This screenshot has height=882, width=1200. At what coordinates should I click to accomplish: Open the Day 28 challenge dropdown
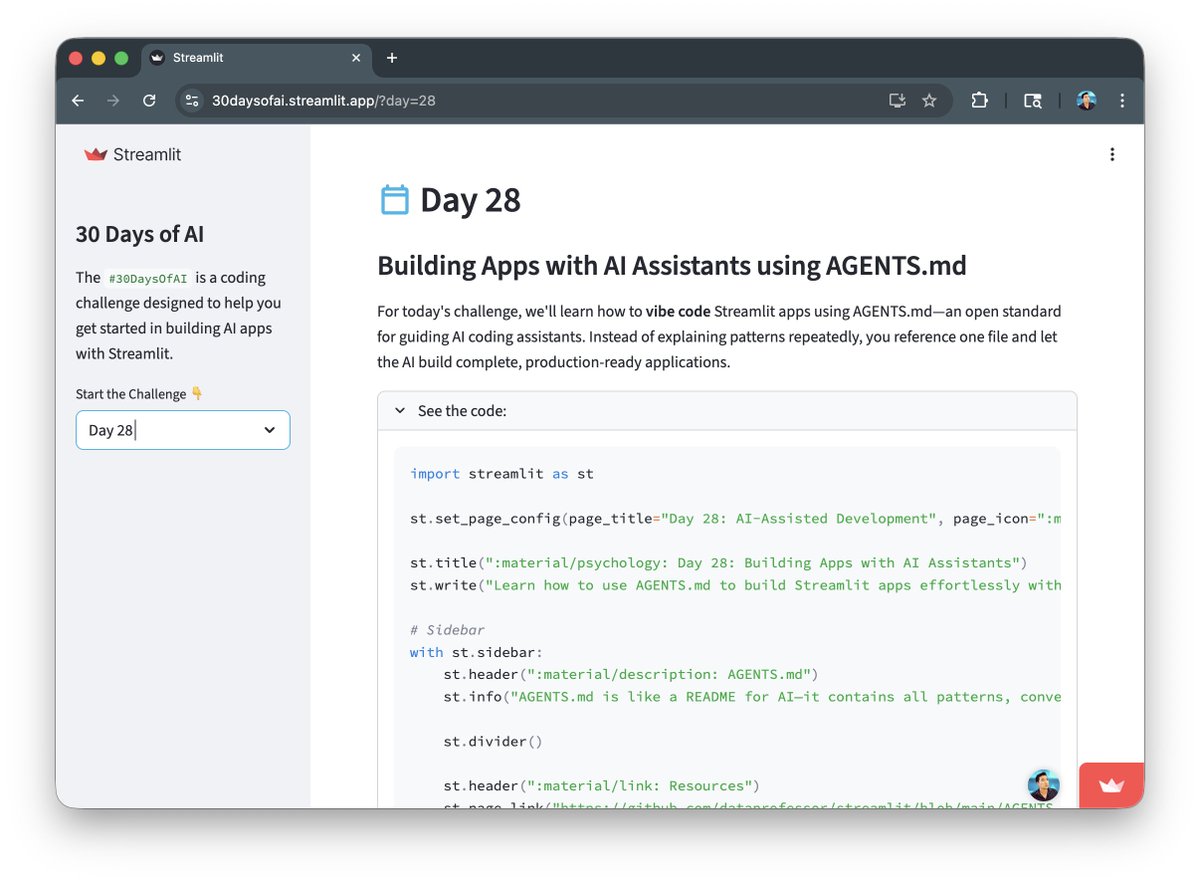pyautogui.click(x=183, y=430)
